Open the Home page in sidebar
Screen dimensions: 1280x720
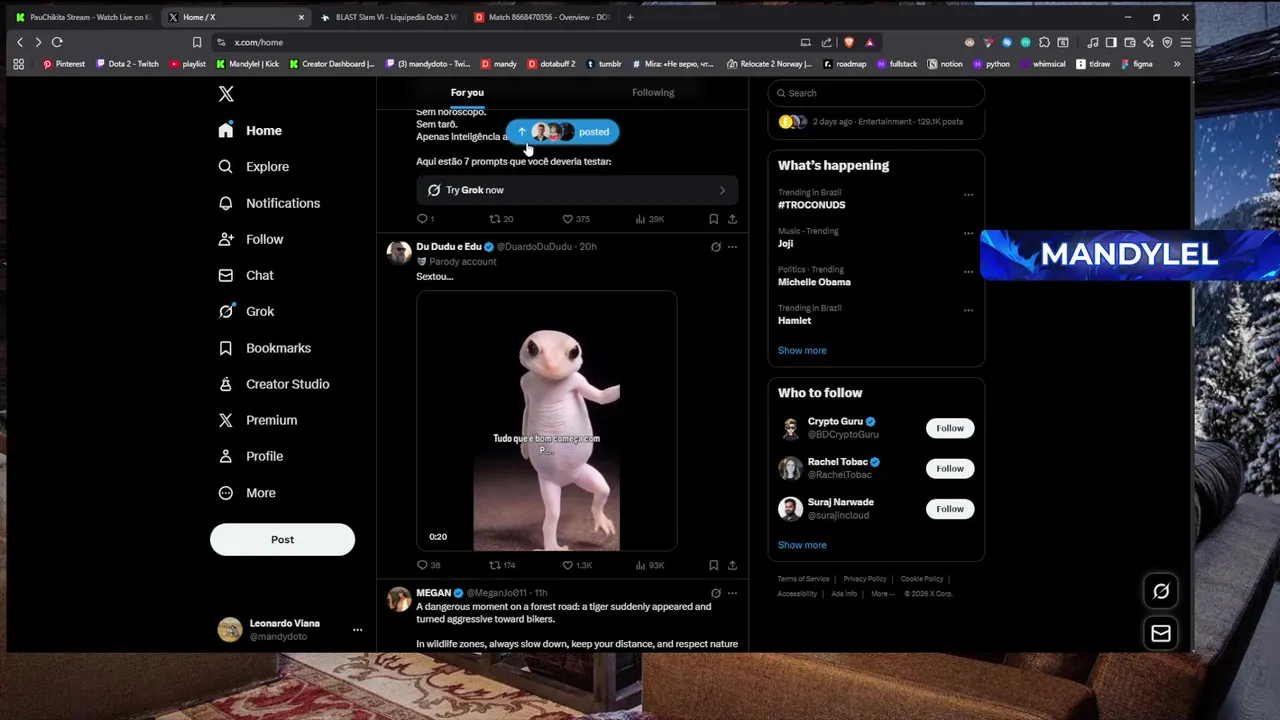pyautogui.click(x=251, y=131)
